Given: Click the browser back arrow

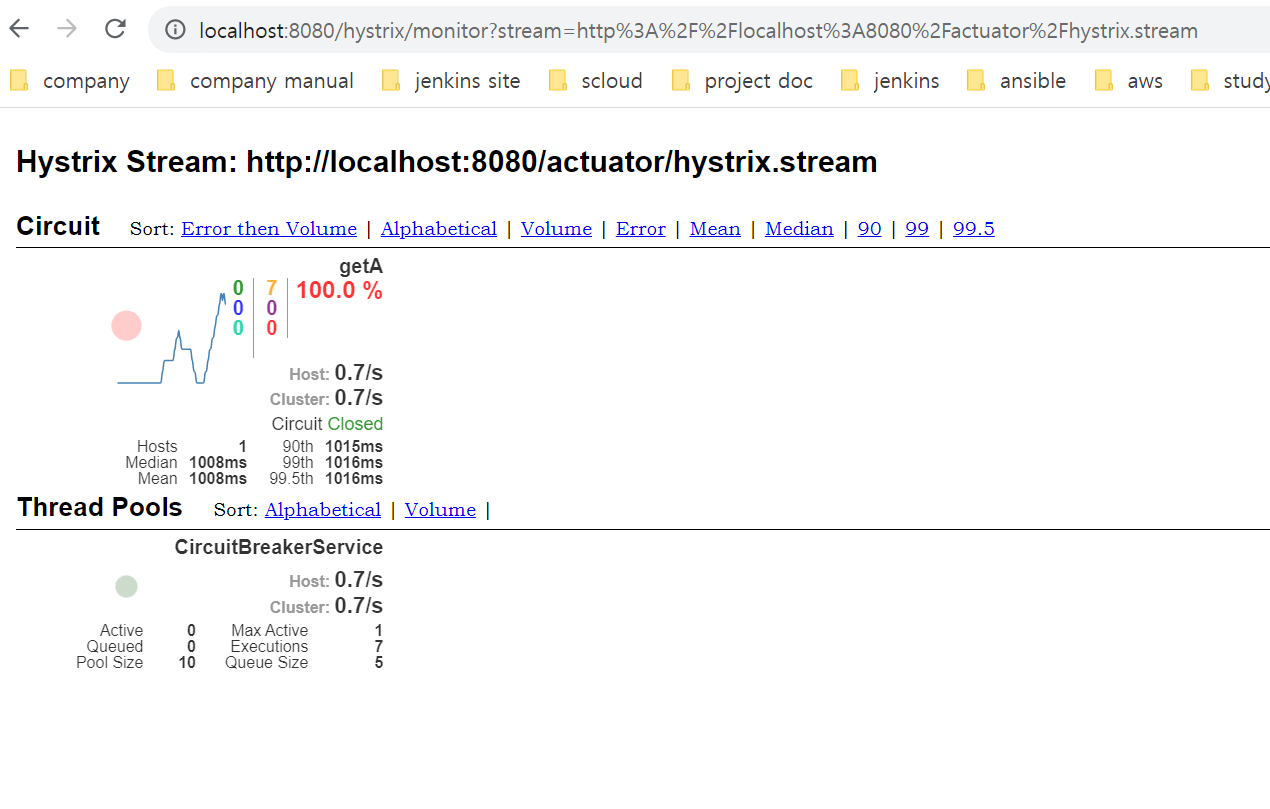Looking at the screenshot, I should pos(19,29).
